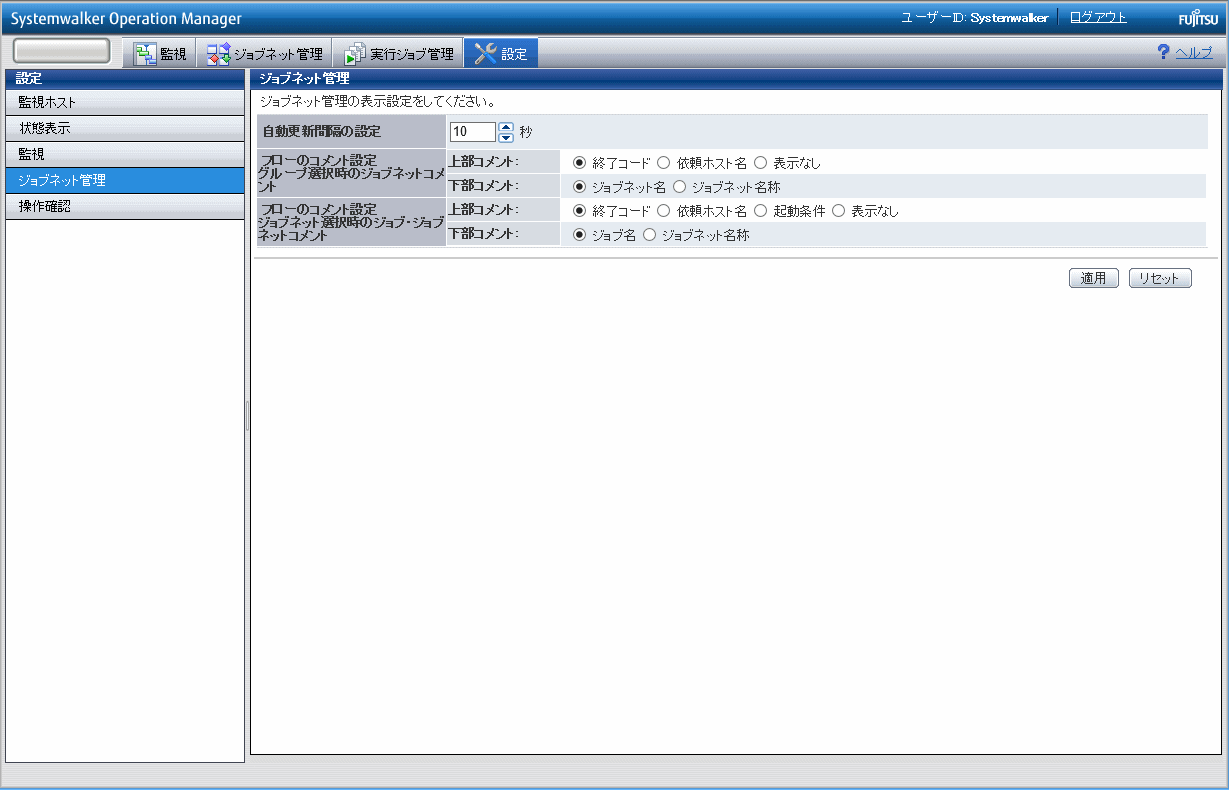Select ジョブネット名 for group lower comment

[x=579, y=187]
